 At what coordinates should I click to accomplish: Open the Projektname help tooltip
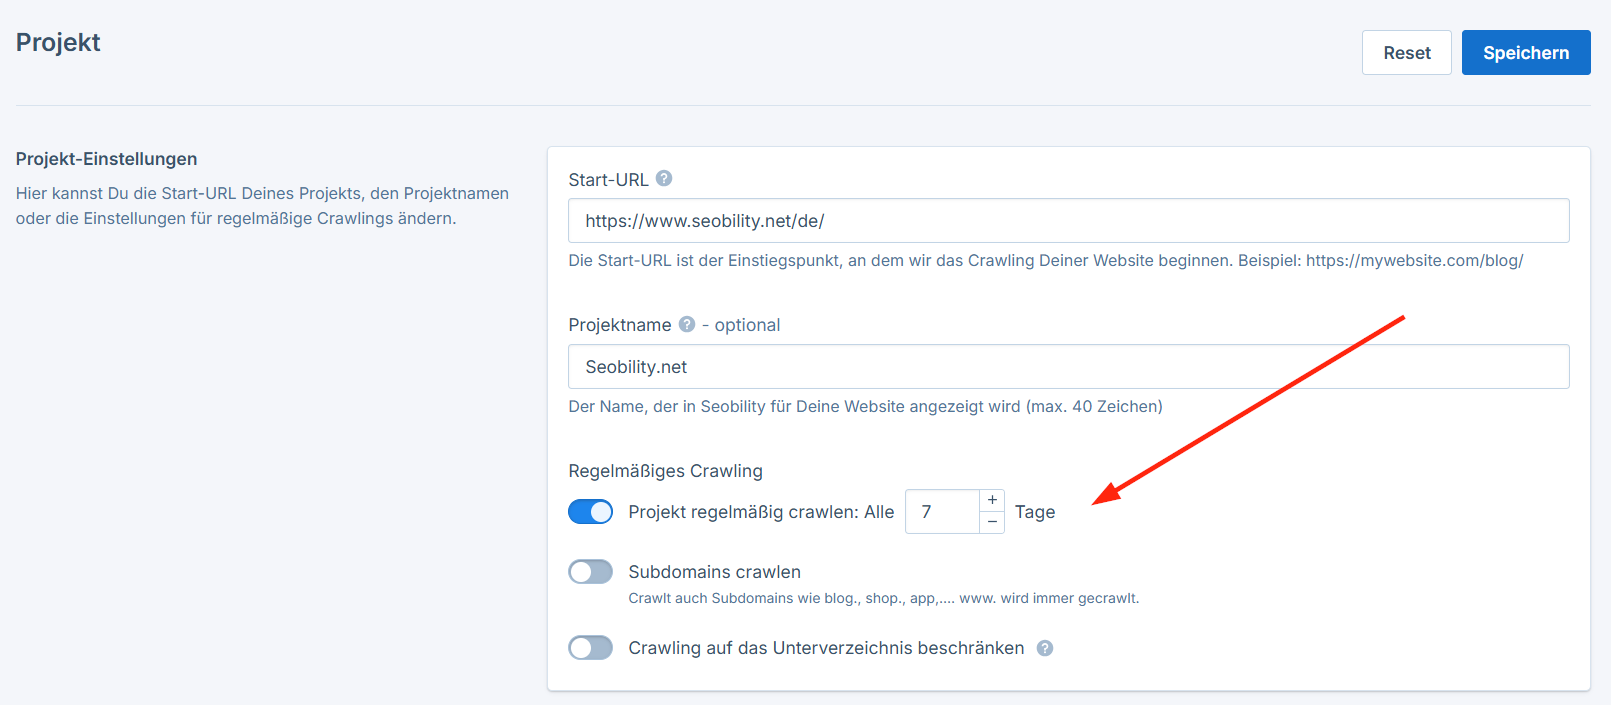pyautogui.click(x=686, y=324)
